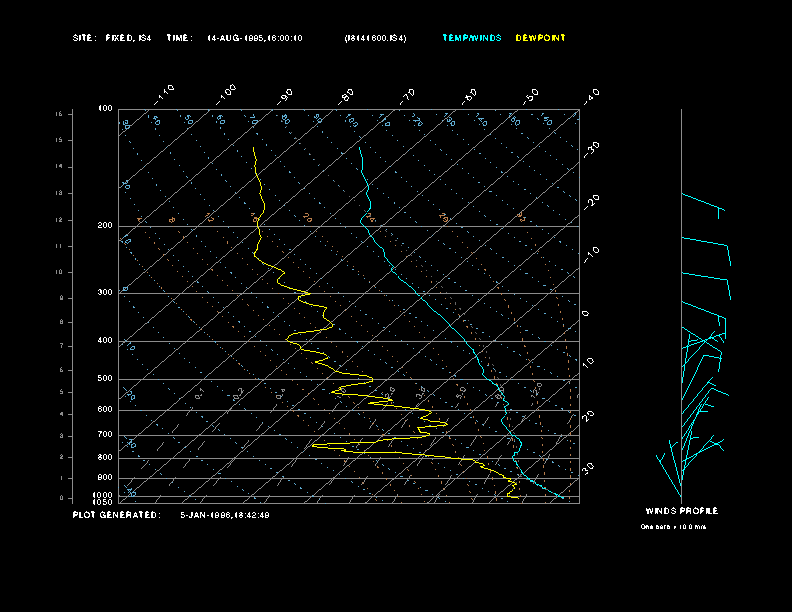Click the 15 km mark on altitude axis
The width and height of the screenshot is (792, 612).
point(59,140)
